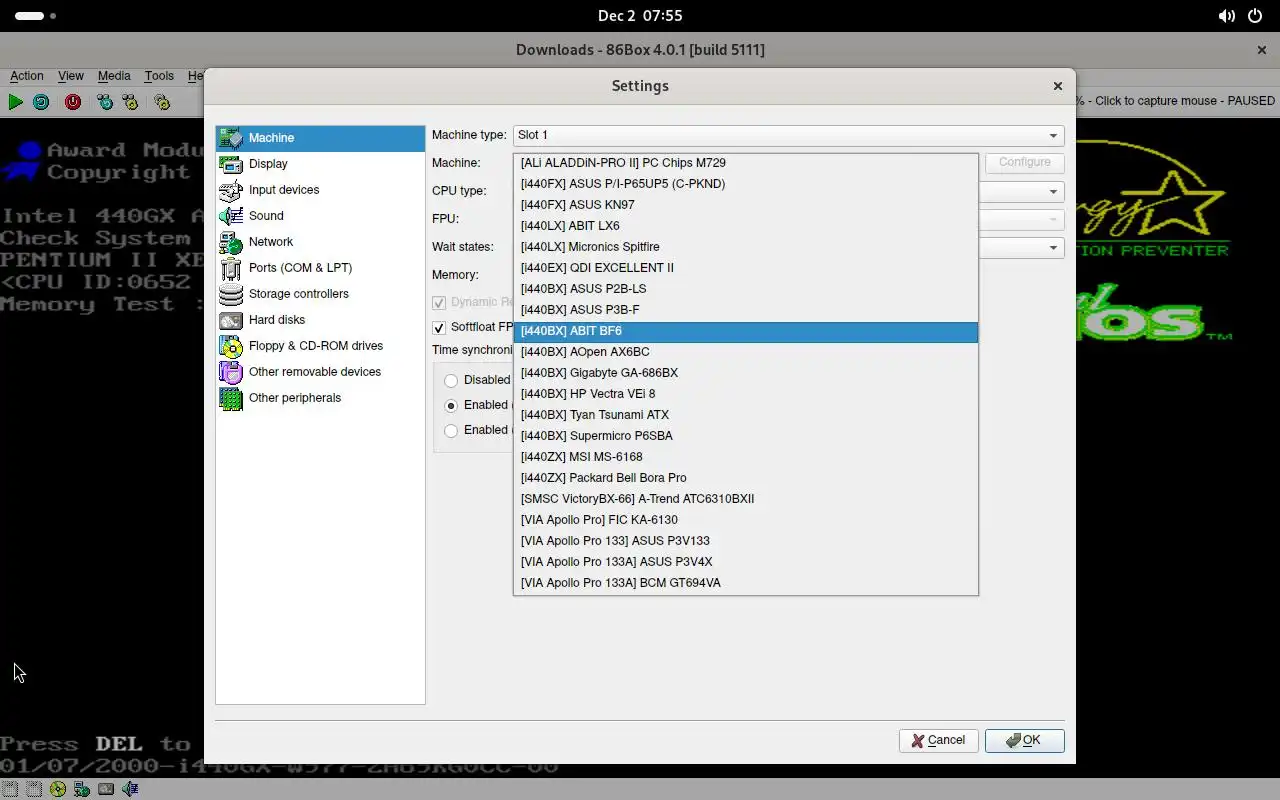Choose ABIT LX6 machine
The height and width of the screenshot is (800, 1280).
point(746,226)
